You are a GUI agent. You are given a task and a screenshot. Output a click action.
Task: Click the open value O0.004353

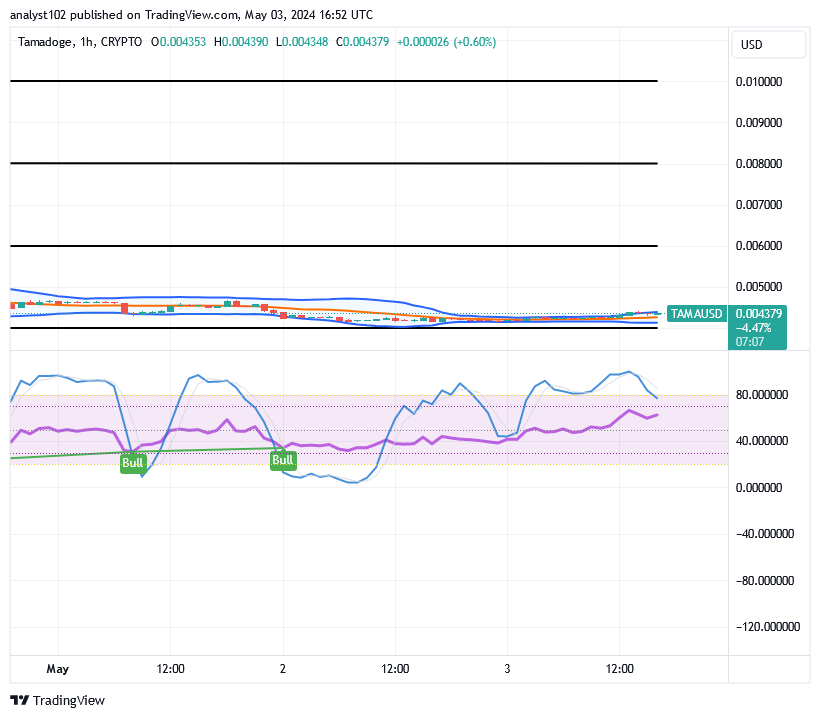click(178, 42)
